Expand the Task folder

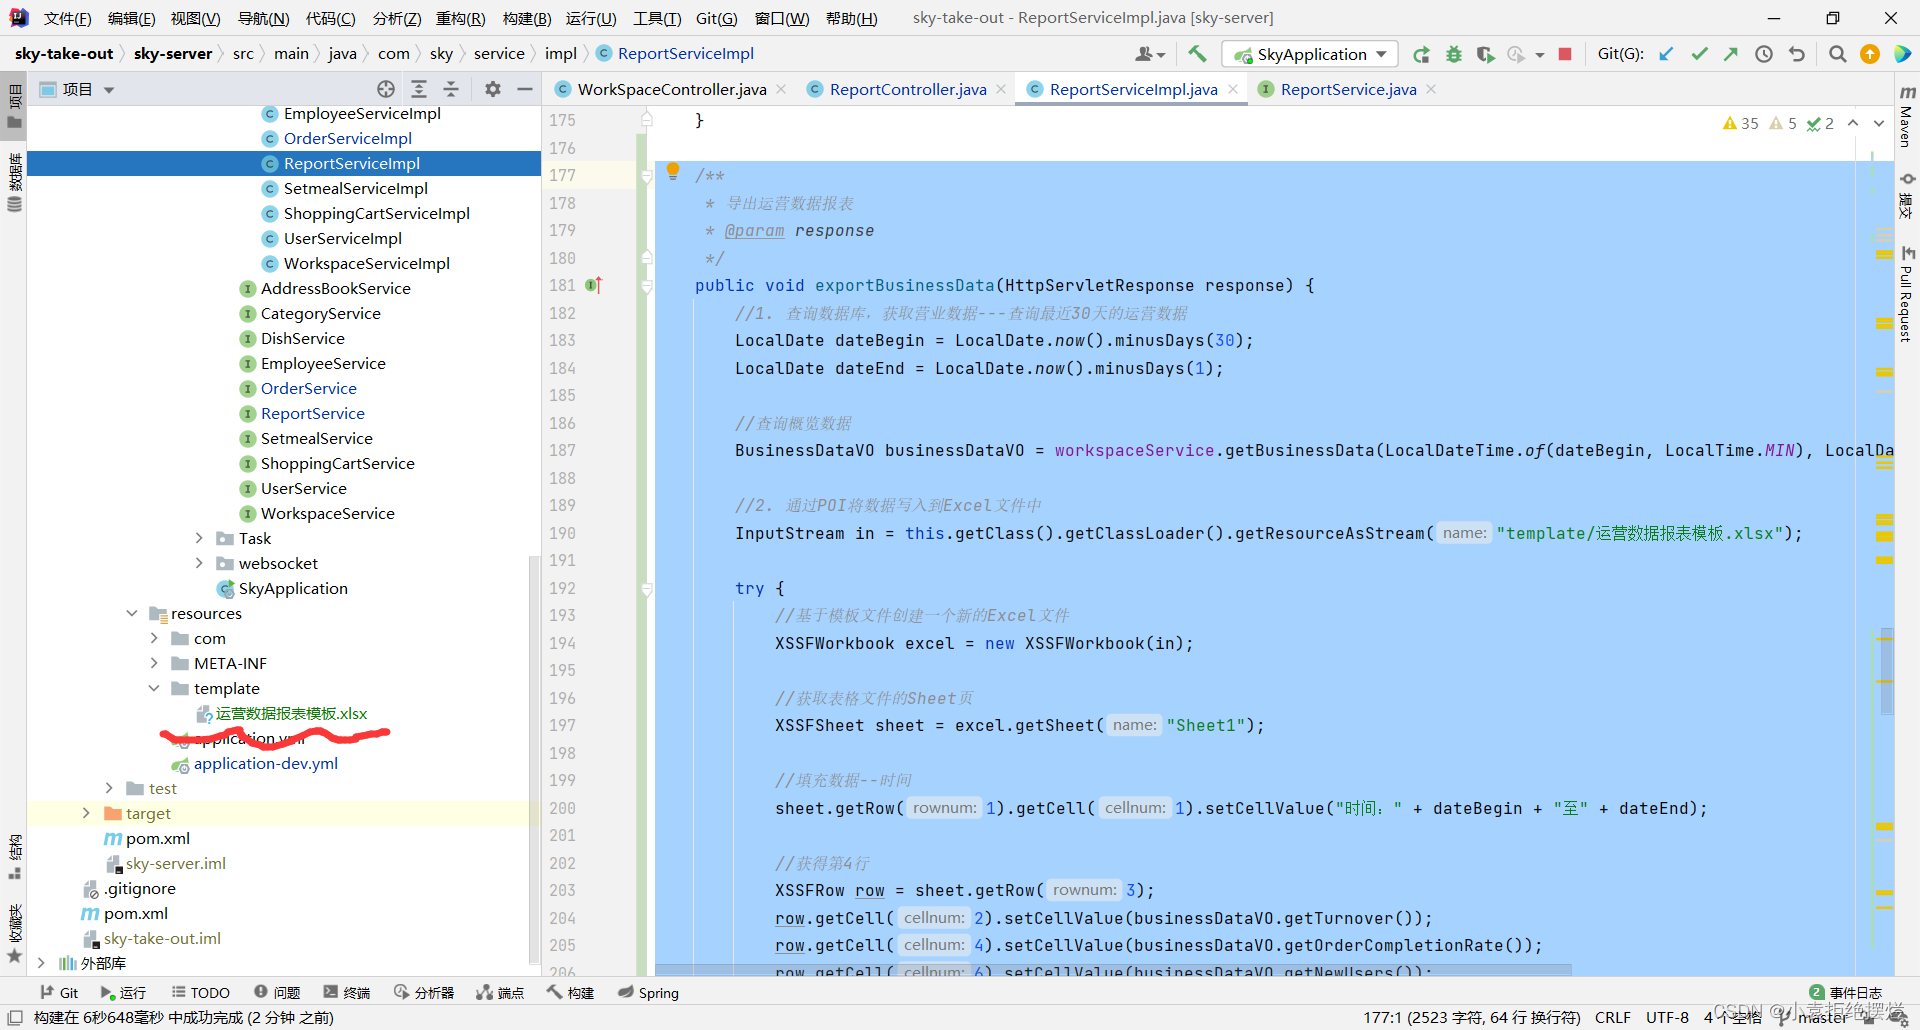pyautogui.click(x=199, y=538)
